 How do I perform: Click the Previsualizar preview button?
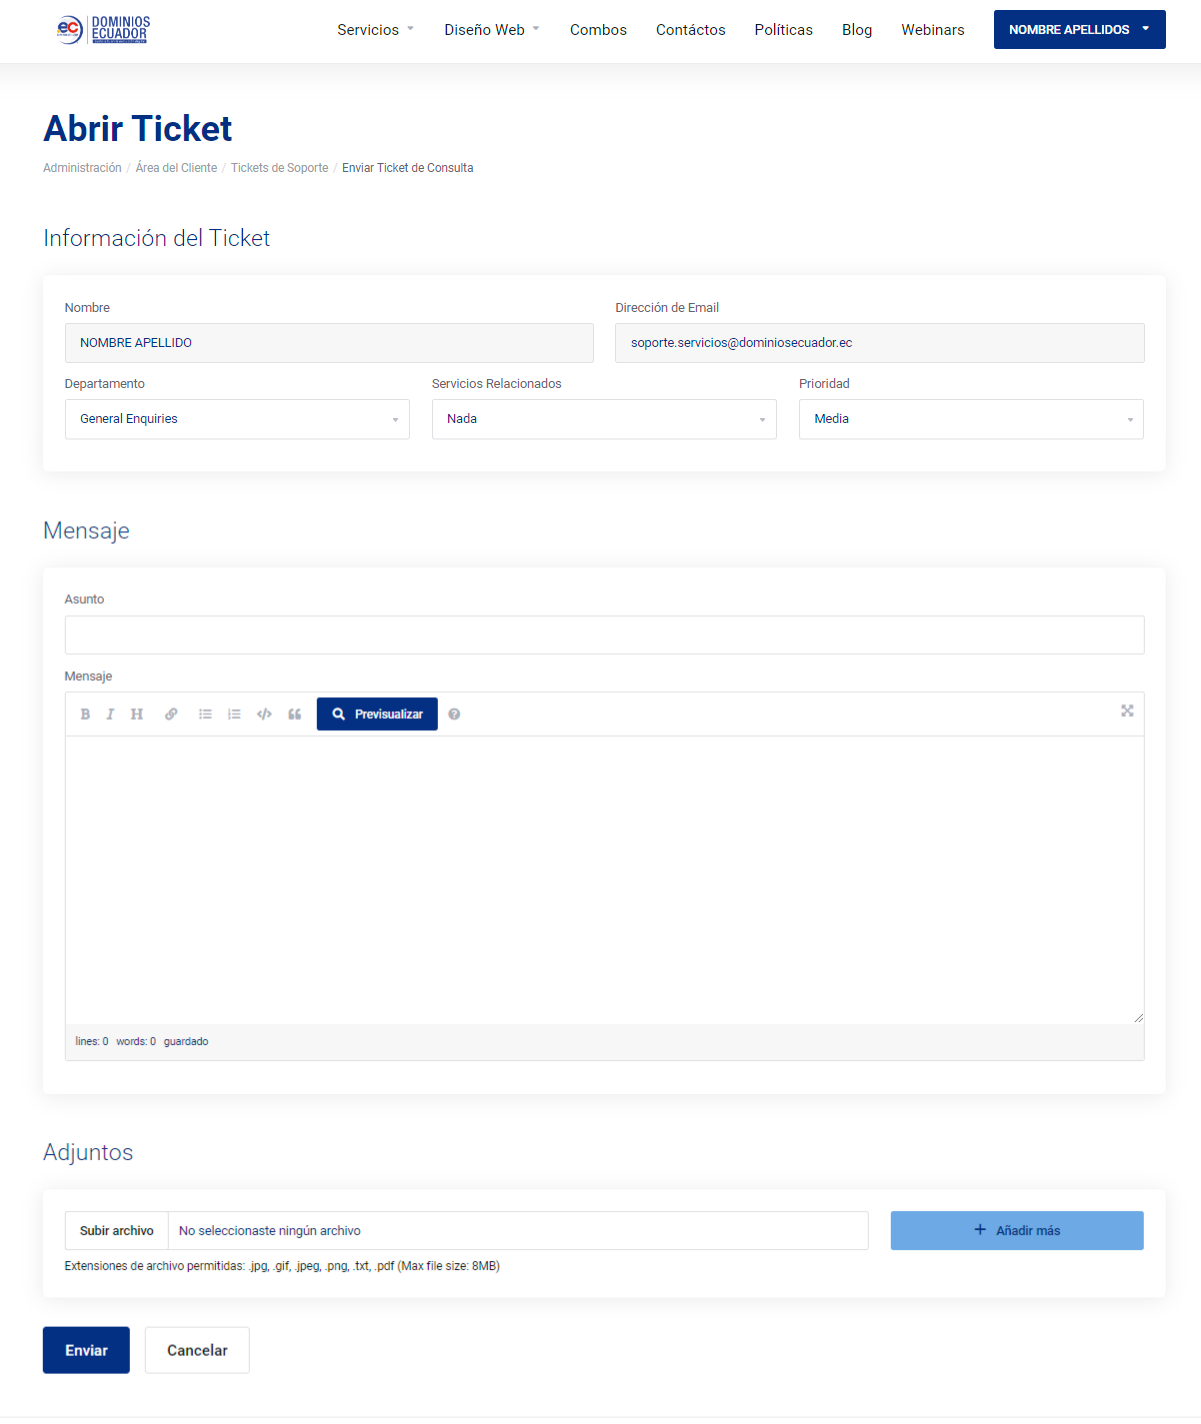(377, 714)
